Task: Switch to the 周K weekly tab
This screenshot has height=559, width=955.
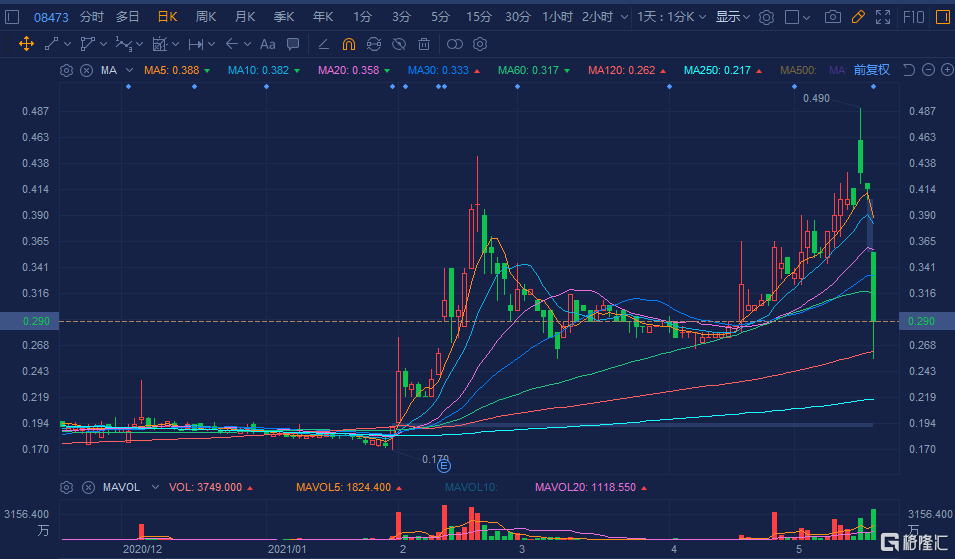Action: [x=206, y=17]
